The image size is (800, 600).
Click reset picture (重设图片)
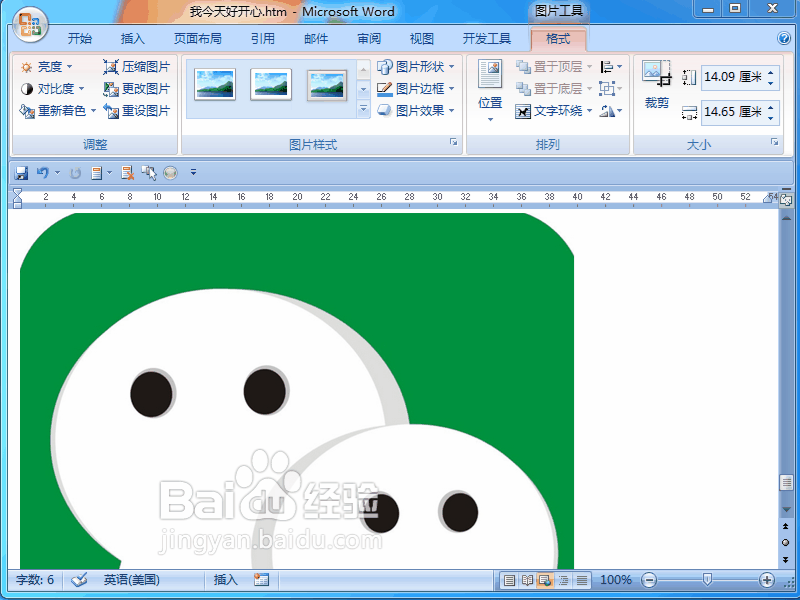click(136, 111)
